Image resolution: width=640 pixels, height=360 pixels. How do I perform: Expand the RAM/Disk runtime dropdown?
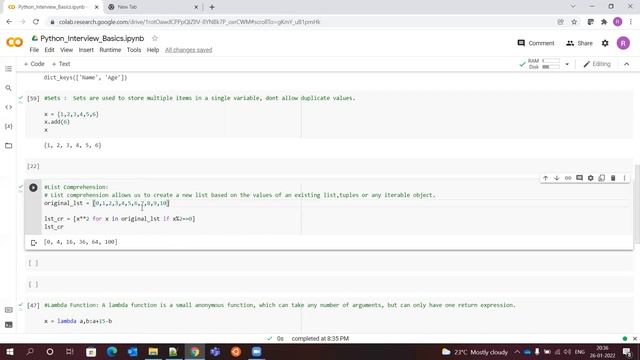point(567,64)
